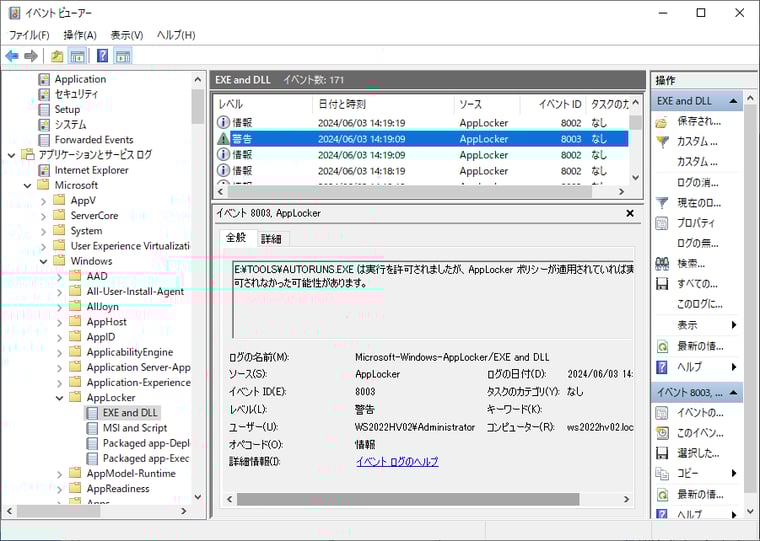Collapse the EXE and DLL actions section

point(733,101)
